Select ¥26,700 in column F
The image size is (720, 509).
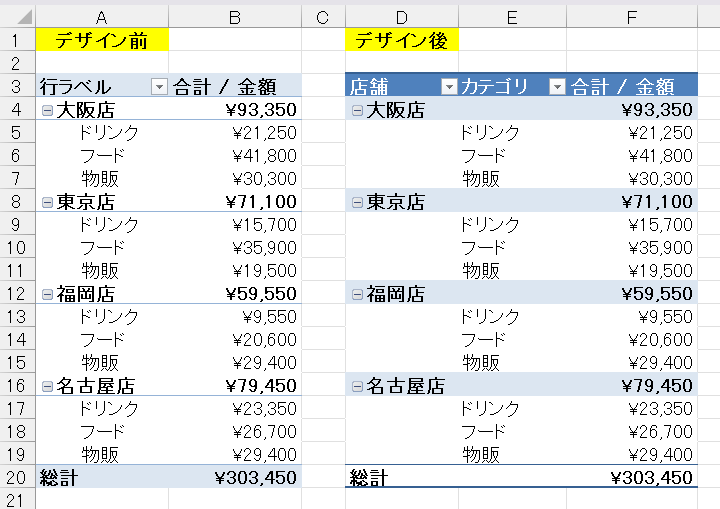click(x=660, y=431)
